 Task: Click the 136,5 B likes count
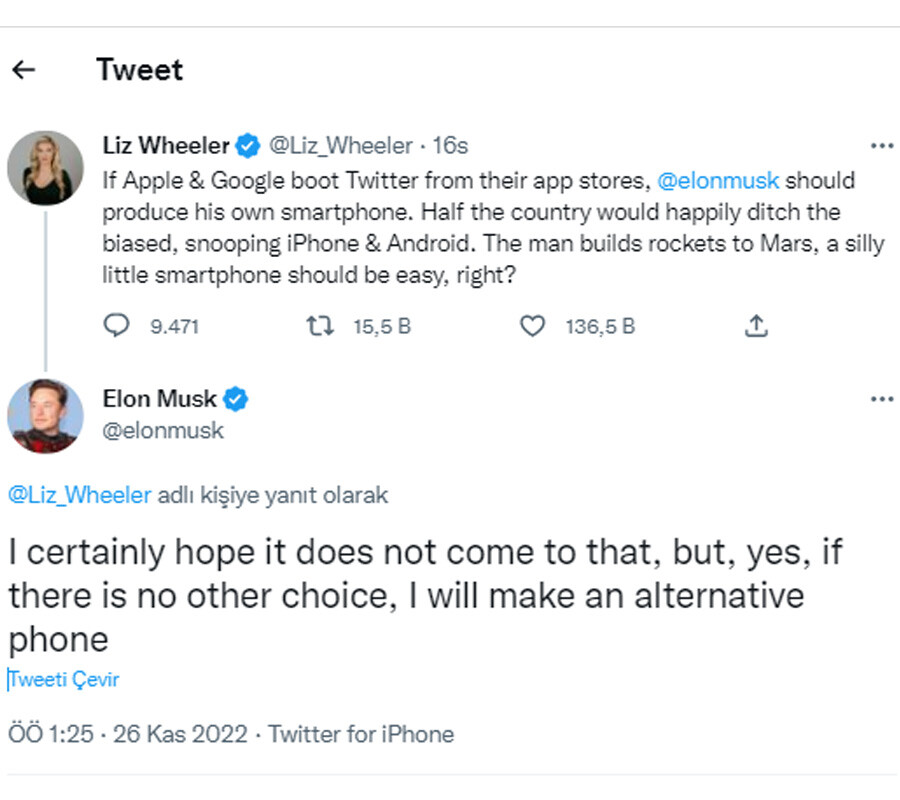coord(599,326)
